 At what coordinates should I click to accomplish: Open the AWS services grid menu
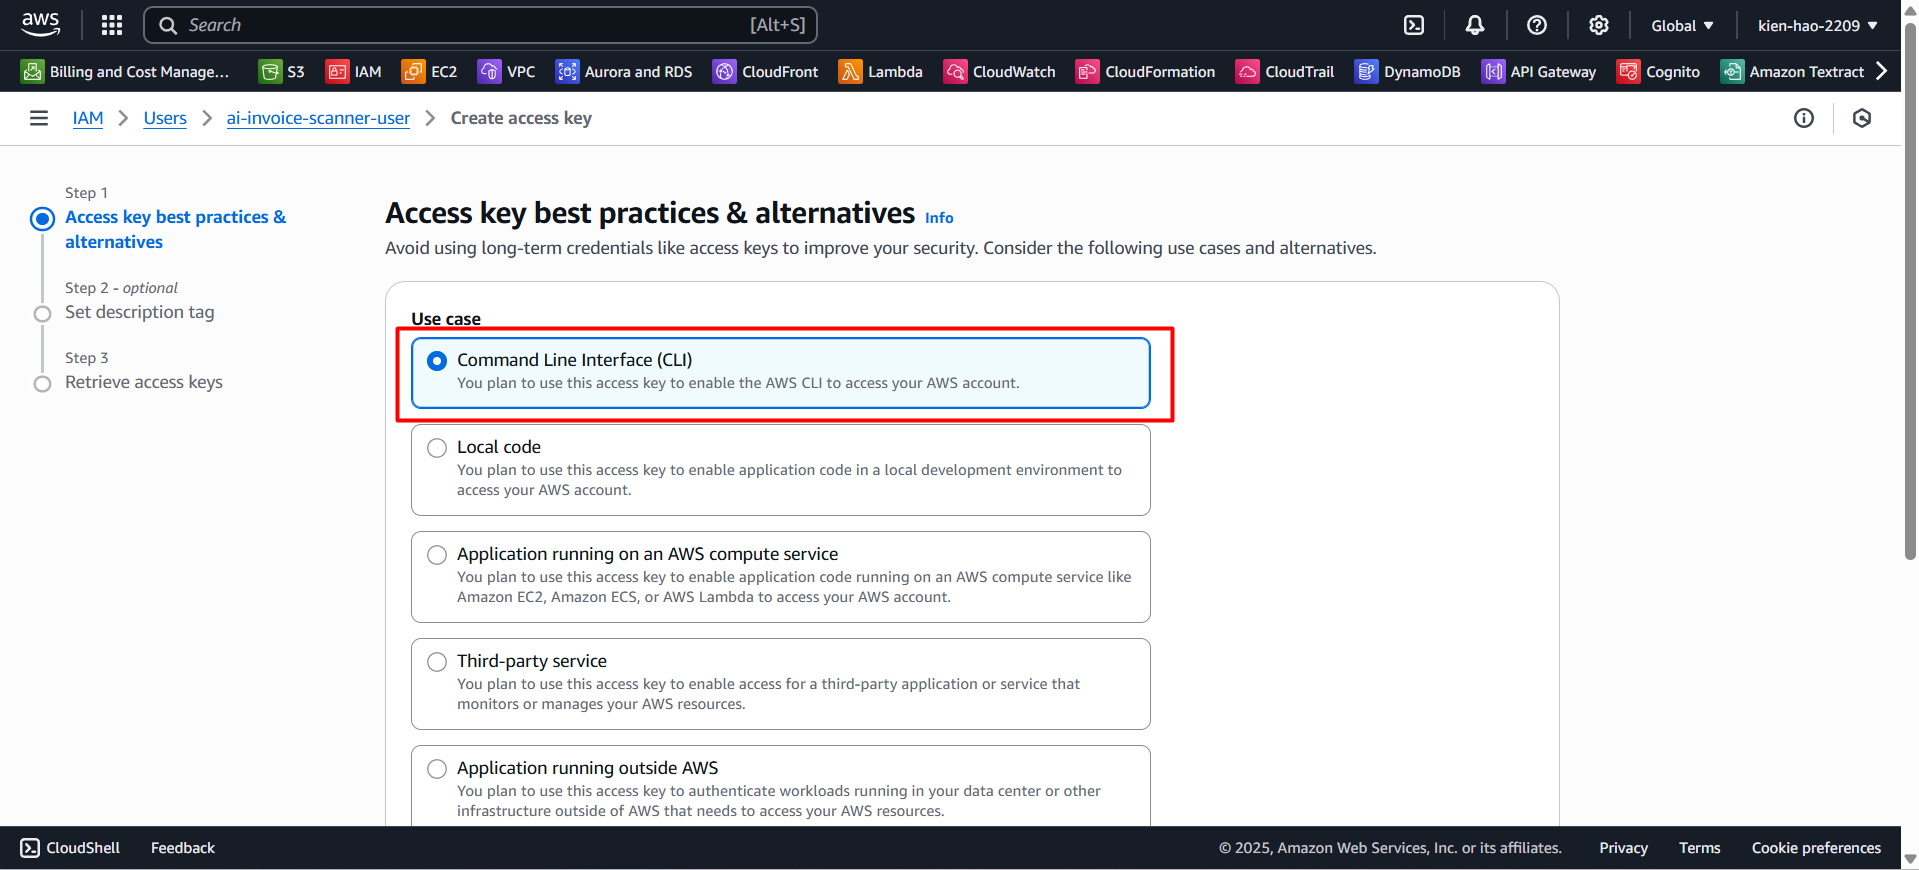click(112, 25)
